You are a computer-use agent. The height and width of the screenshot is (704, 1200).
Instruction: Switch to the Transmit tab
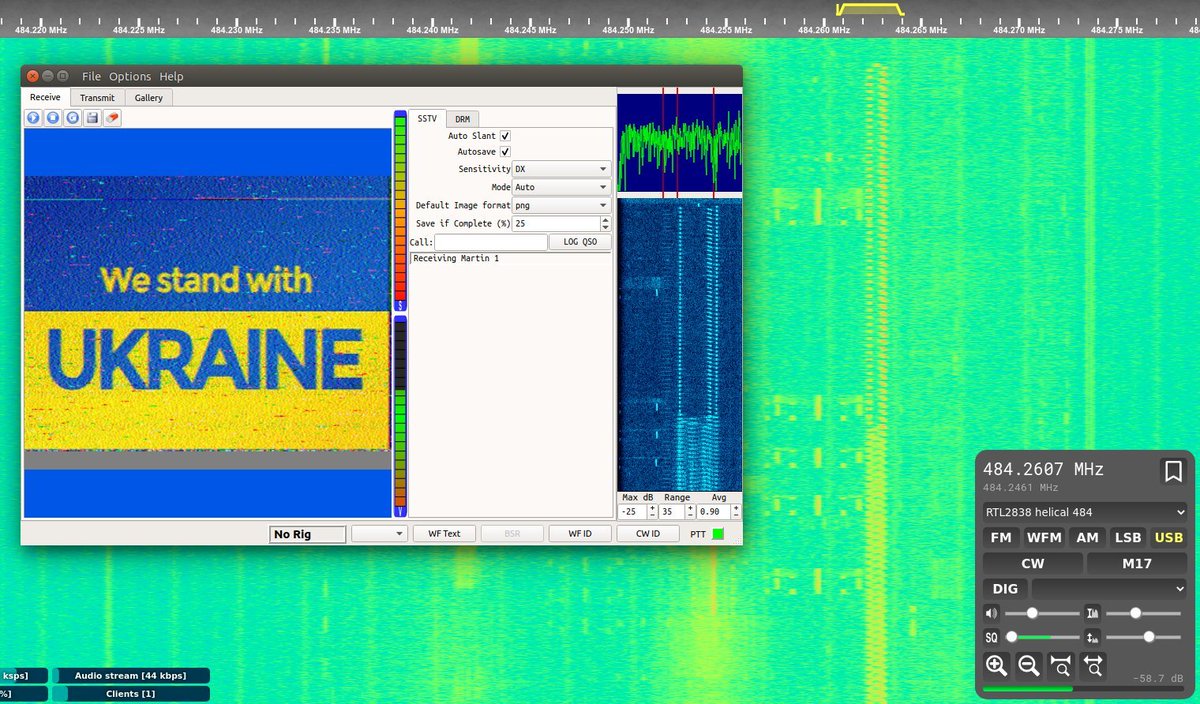tap(97, 97)
